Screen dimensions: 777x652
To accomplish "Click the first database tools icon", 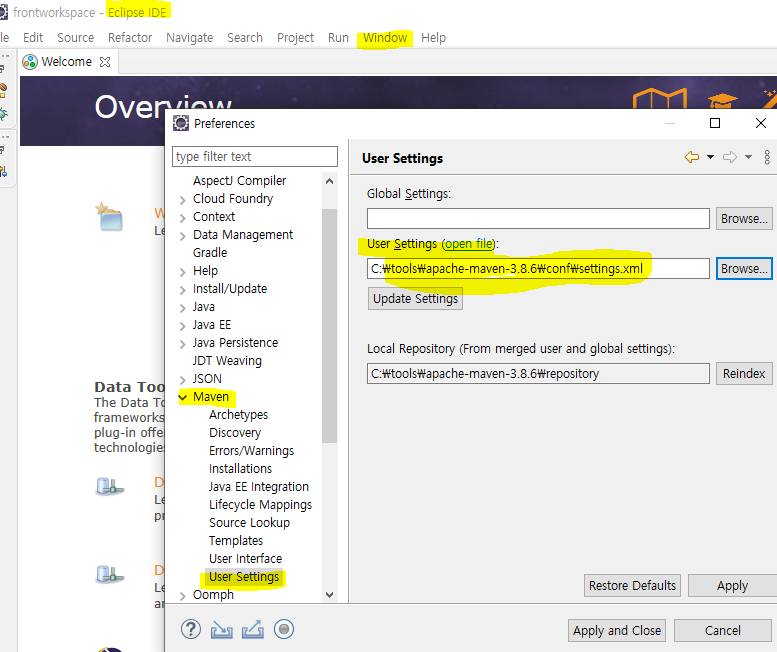I will coord(110,486).
